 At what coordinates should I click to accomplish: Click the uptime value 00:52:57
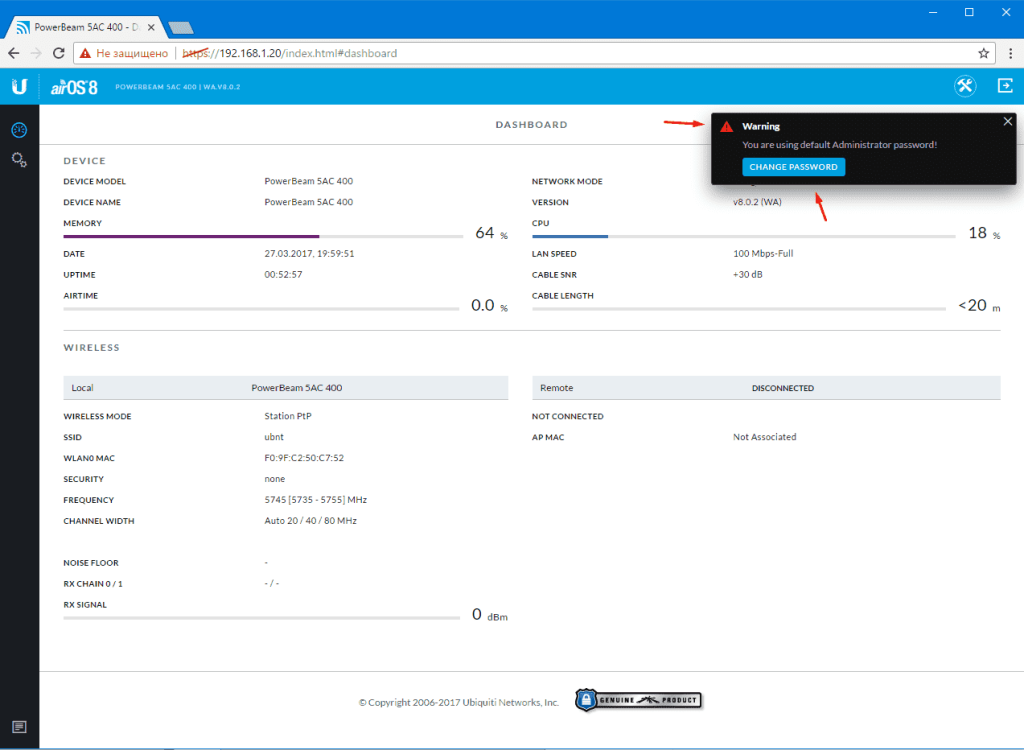283,274
